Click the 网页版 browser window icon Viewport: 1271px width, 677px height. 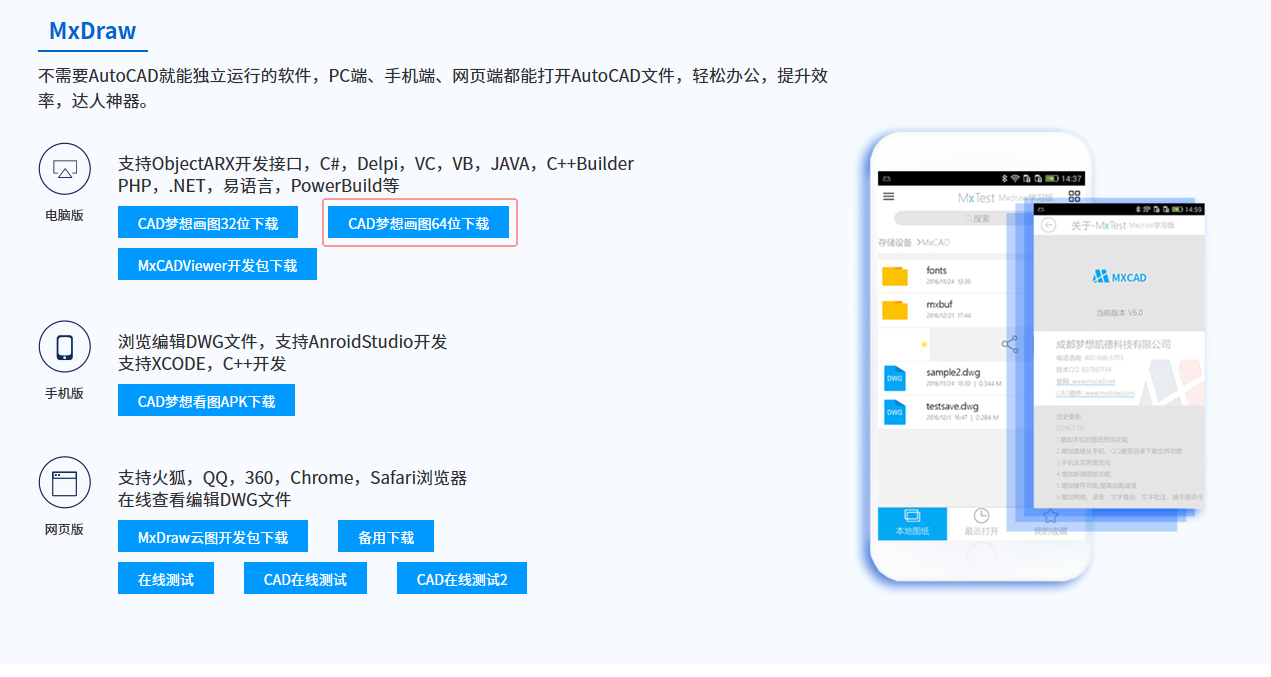click(65, 483)
